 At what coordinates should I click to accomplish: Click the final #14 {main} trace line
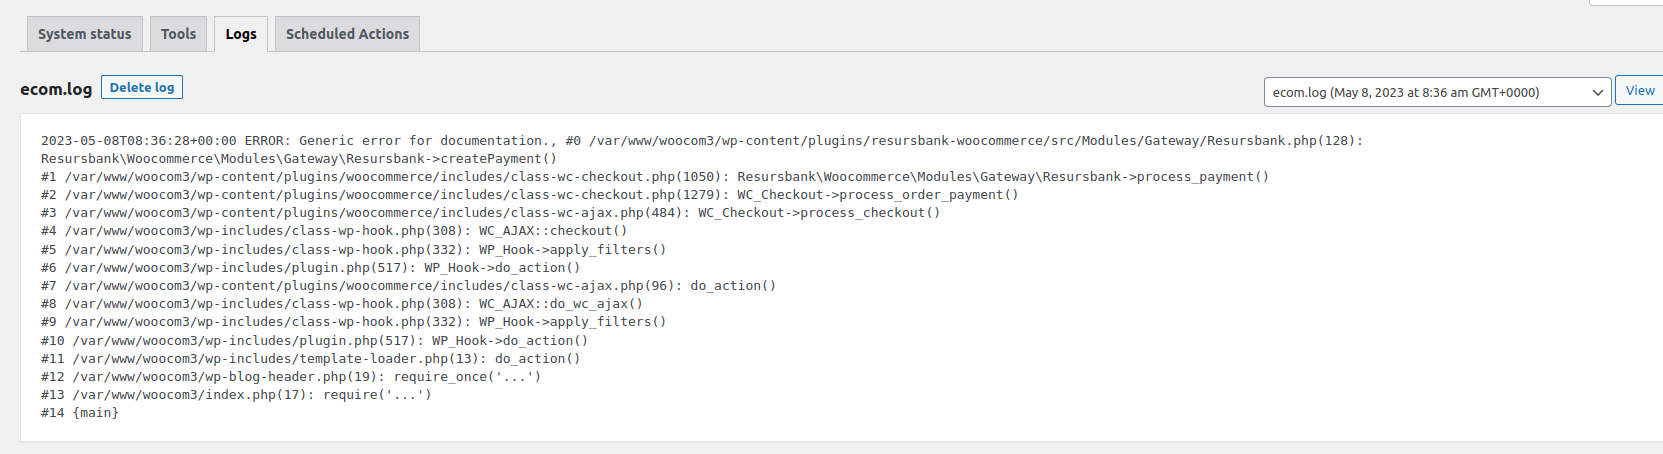tap(80, 413)
